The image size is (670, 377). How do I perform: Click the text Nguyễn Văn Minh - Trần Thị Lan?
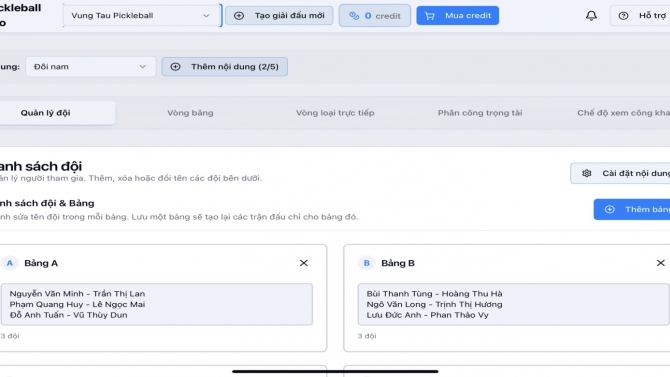tap(77, 294)
